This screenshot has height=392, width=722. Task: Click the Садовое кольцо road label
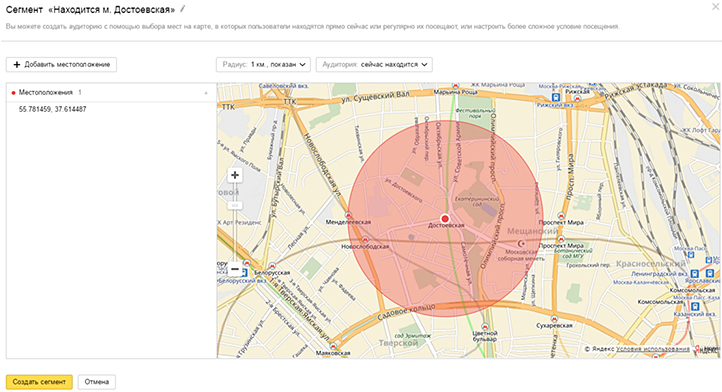tap(407, 312)
